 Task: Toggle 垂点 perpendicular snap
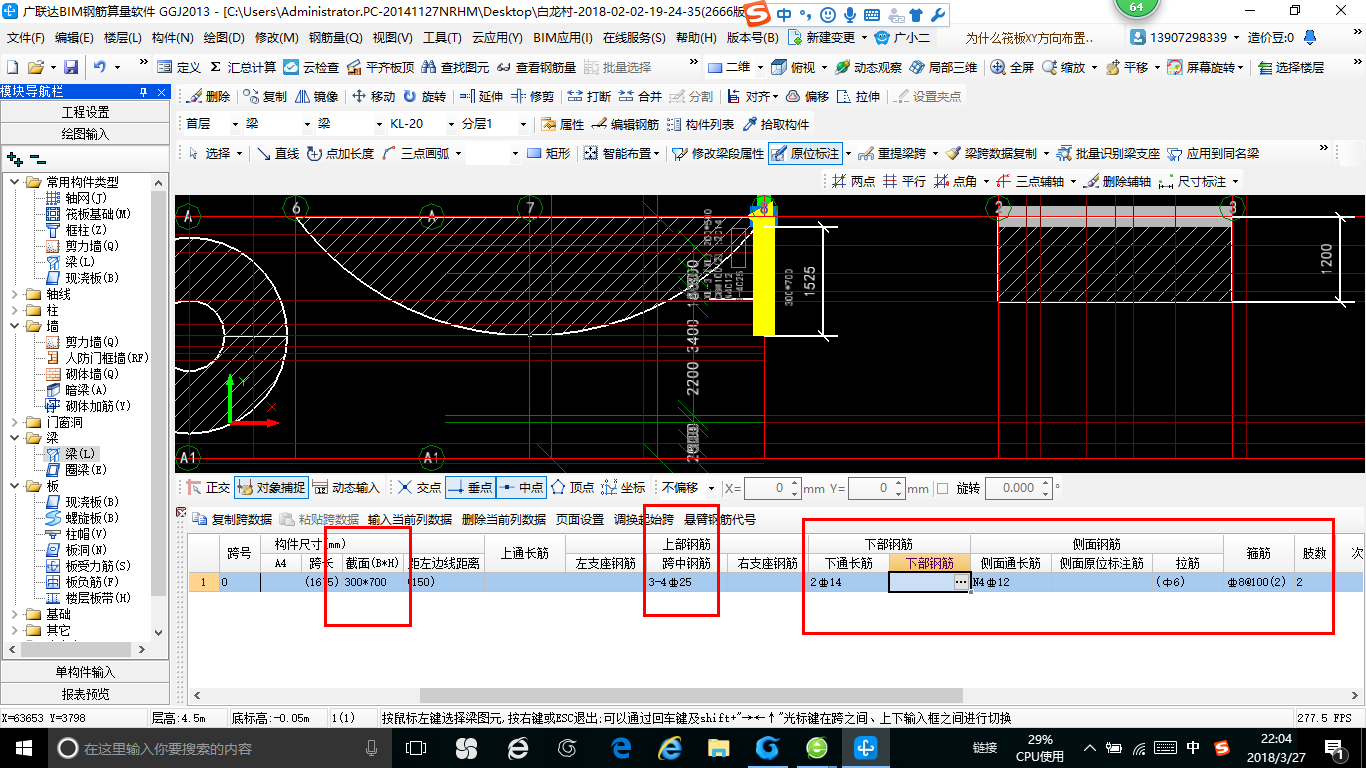click(469, 488)
